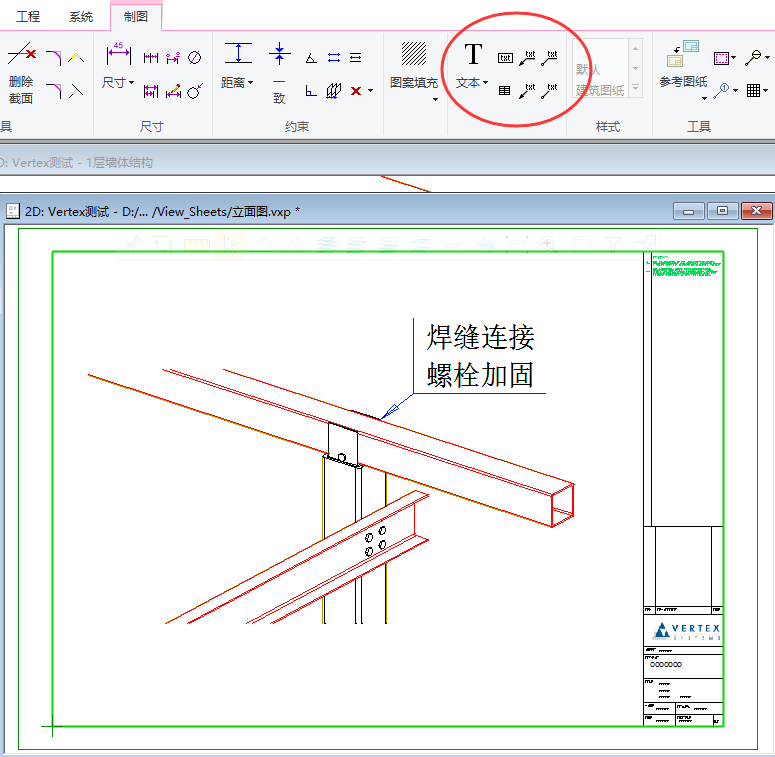775x757 pixels.
Task: Open dropdown beside numbered balloon icon
Action: [735, 90]
